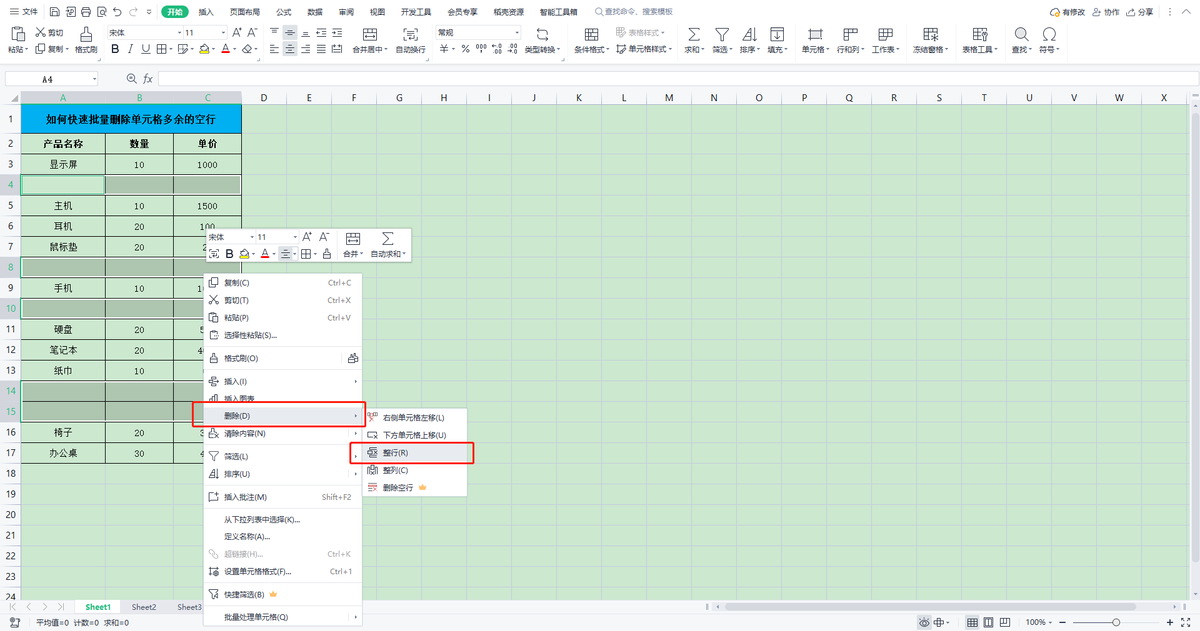Toggle italic formatting in the ribbon
Image resolution: width=1200 pixels, height=631 pixels.
[x=130, y=49]
